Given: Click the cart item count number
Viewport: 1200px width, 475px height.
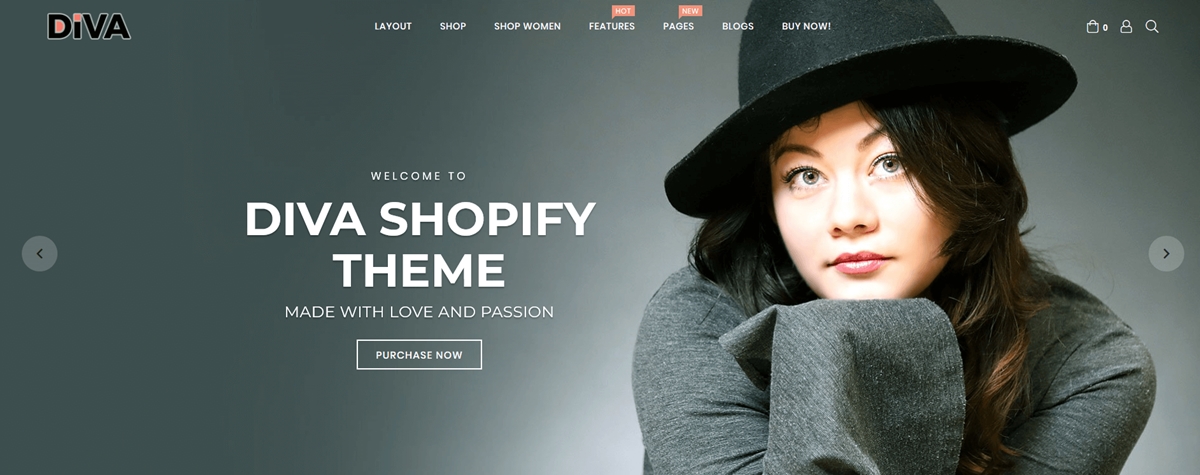Looking at the screenshot, I should click(x=1105, y=28).
